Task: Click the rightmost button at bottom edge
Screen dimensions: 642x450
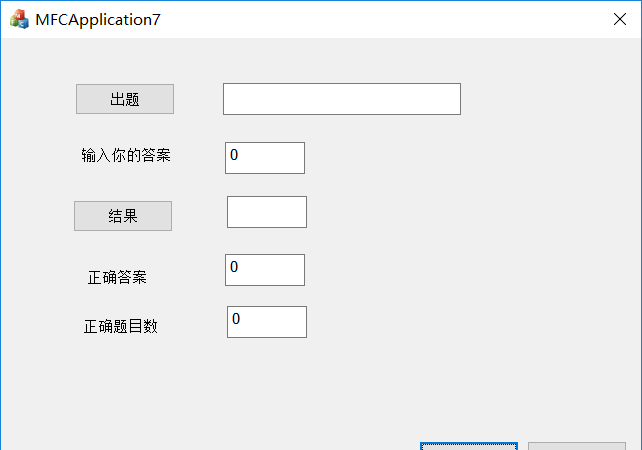Action: point(577,446)
